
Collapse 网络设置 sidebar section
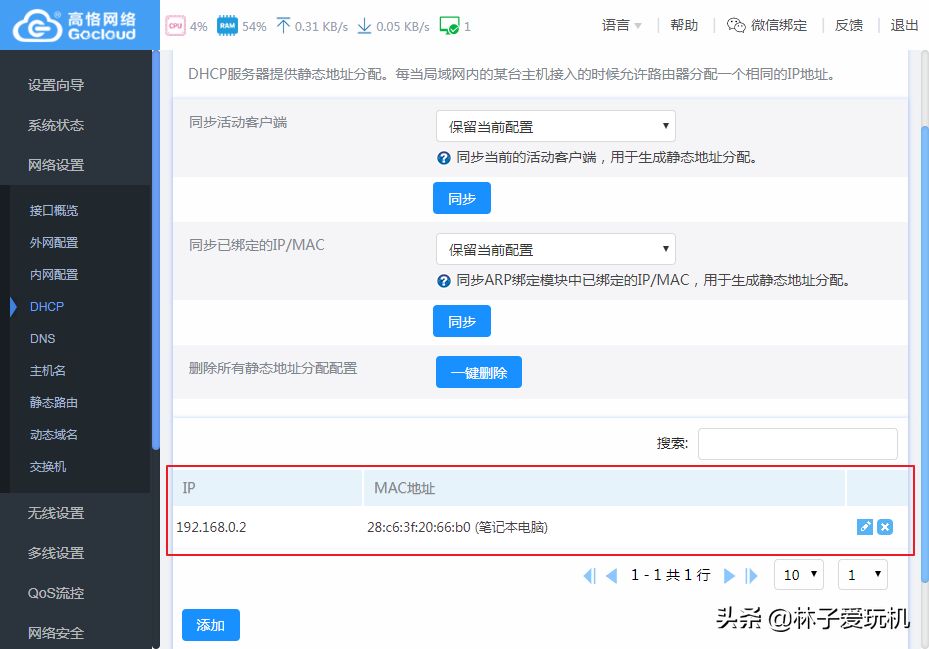point(56,165)
